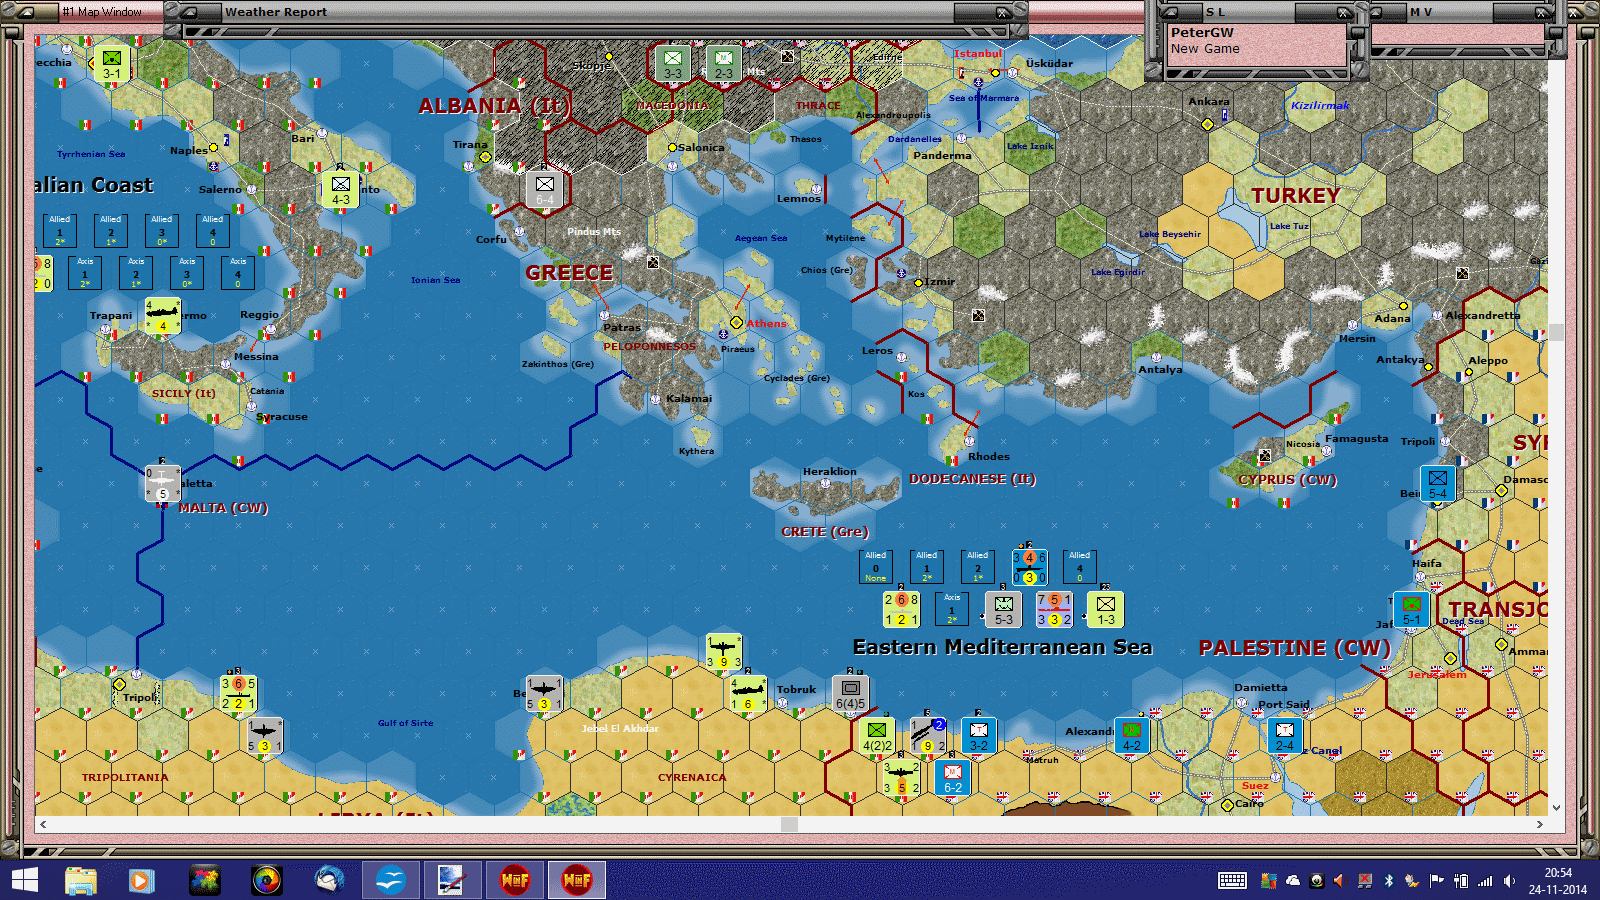The image size is (1600, 900).
Task: Select the blue 4-2 counter at Alexandria
Action: point(1131,735)
